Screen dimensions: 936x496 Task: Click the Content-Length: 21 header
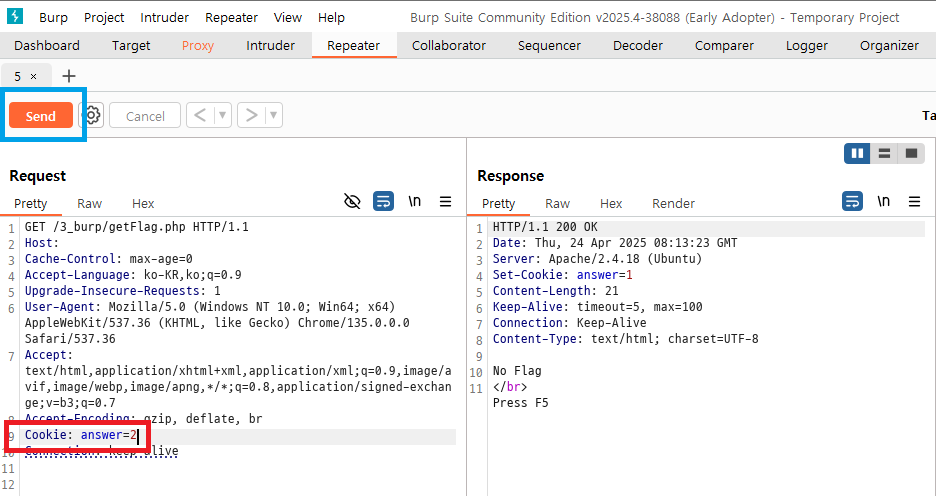pos(555,291)
